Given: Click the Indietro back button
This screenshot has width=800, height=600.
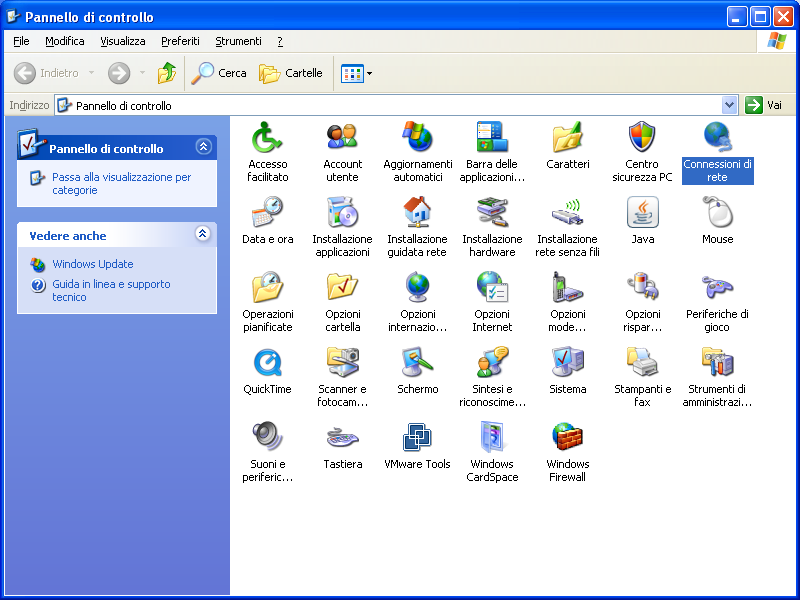Looking at the screenshot, I should pyautogui.click(x=46, y=73).
